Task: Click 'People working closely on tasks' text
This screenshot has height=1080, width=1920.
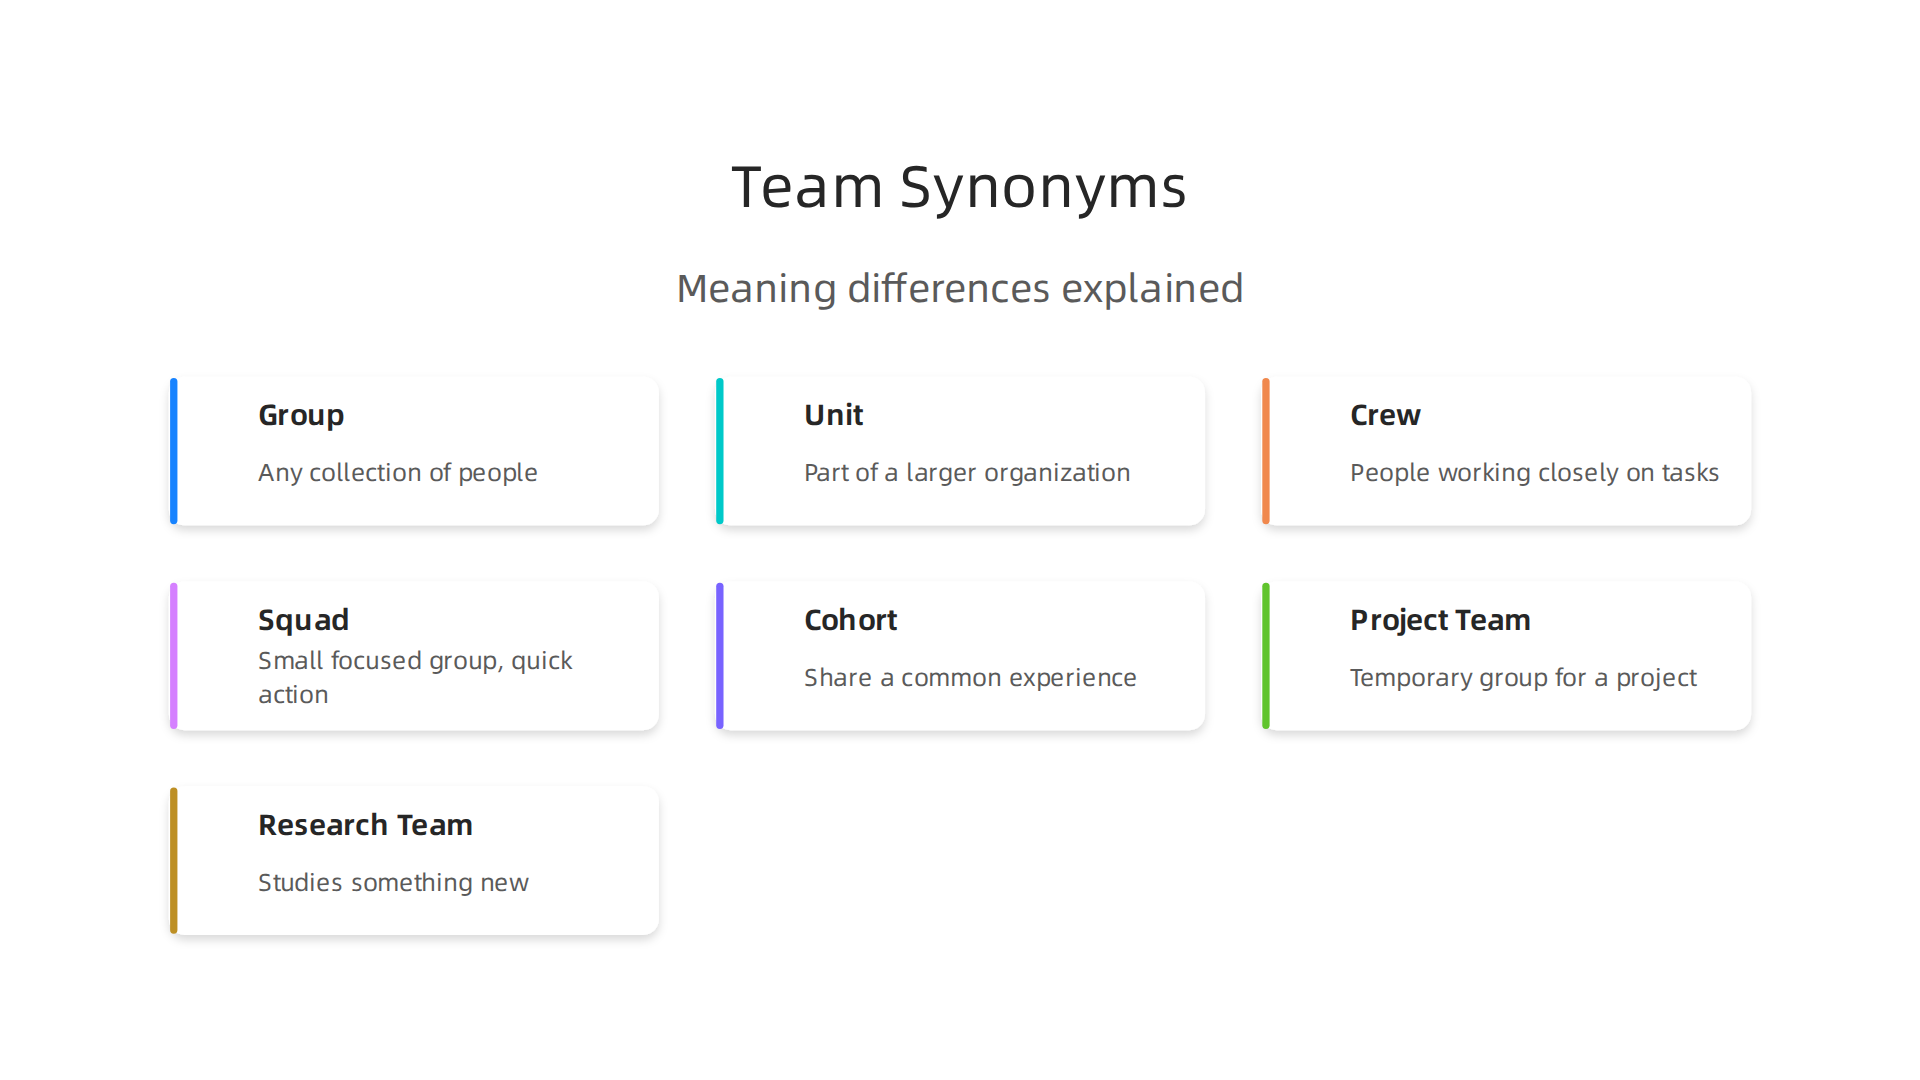Action: pos(1534,473)
